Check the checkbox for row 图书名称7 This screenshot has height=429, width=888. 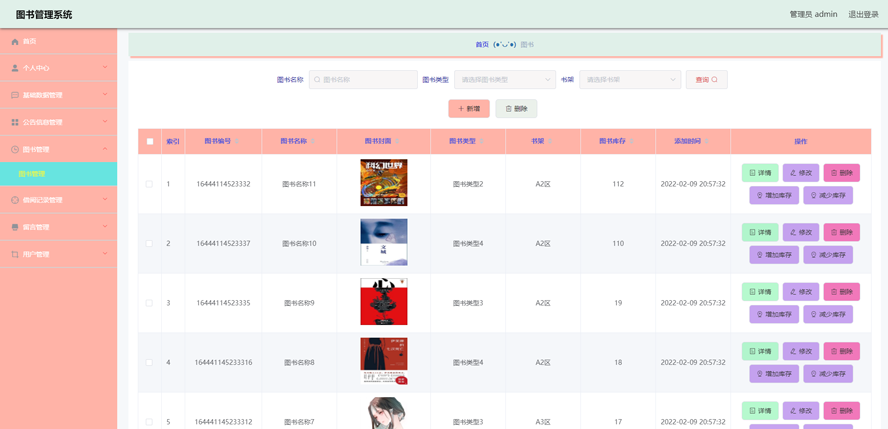pyautogui.click(x=149, y=422)
